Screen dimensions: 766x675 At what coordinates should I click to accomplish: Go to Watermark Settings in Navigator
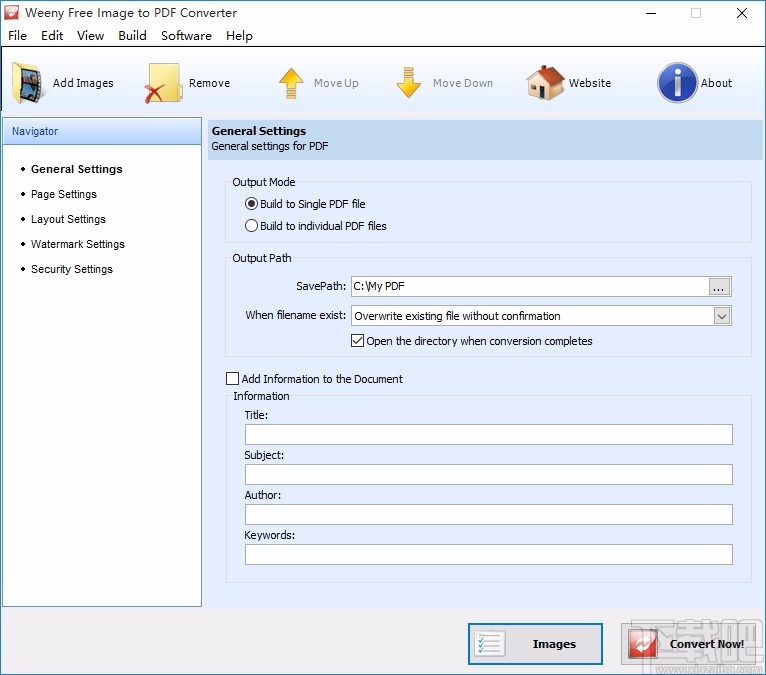[x=78, y=244]
